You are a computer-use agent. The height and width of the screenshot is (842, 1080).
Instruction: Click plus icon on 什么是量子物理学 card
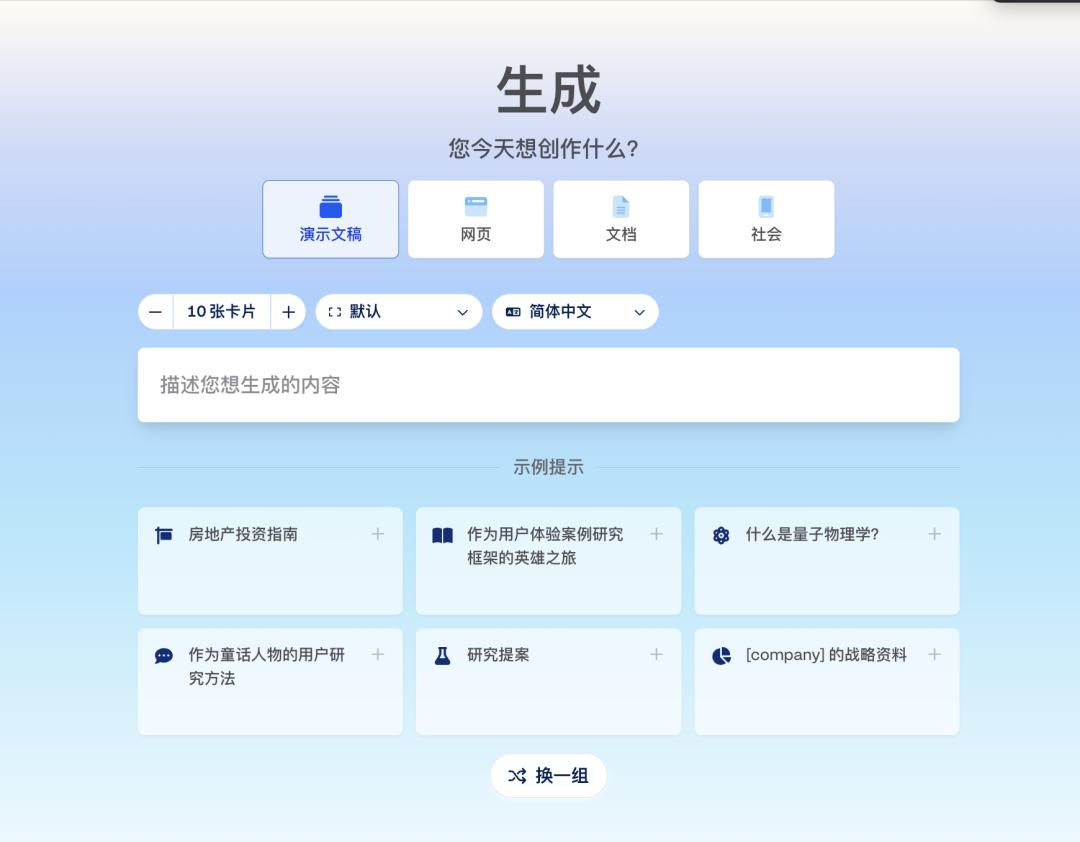[934, 534]
